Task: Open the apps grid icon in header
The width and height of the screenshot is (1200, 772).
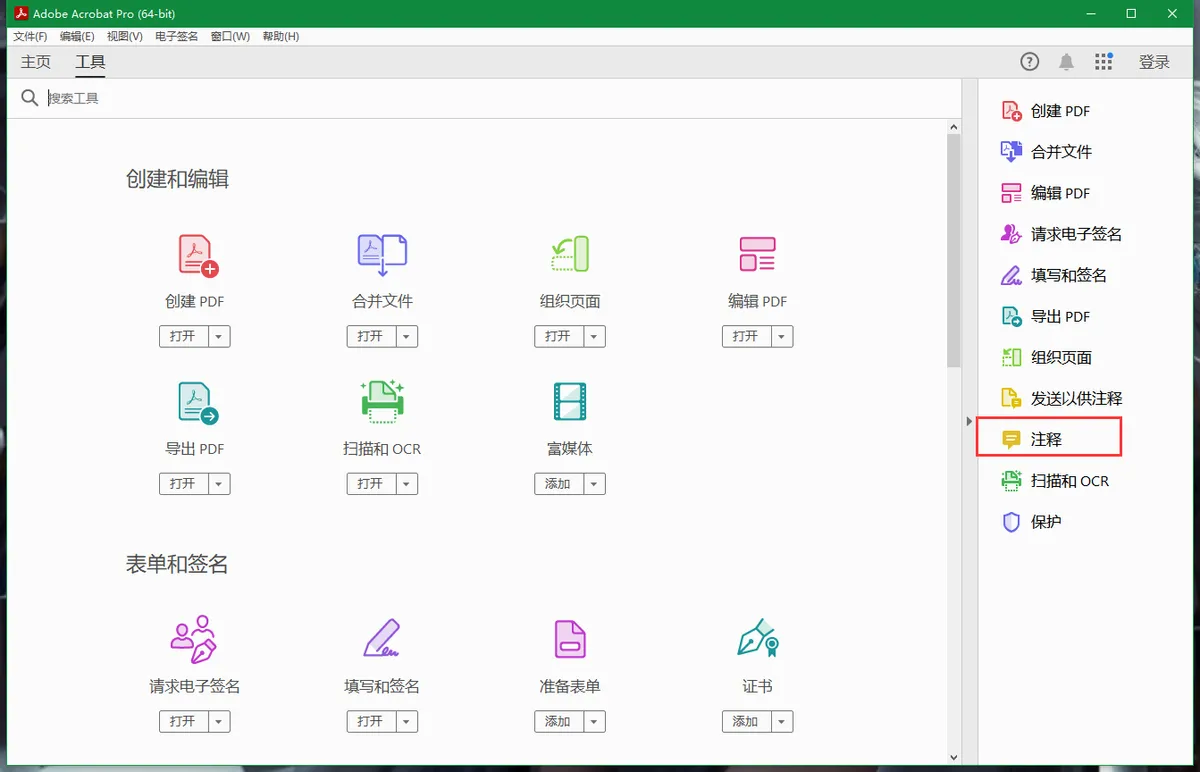Action: (1103, 62)
